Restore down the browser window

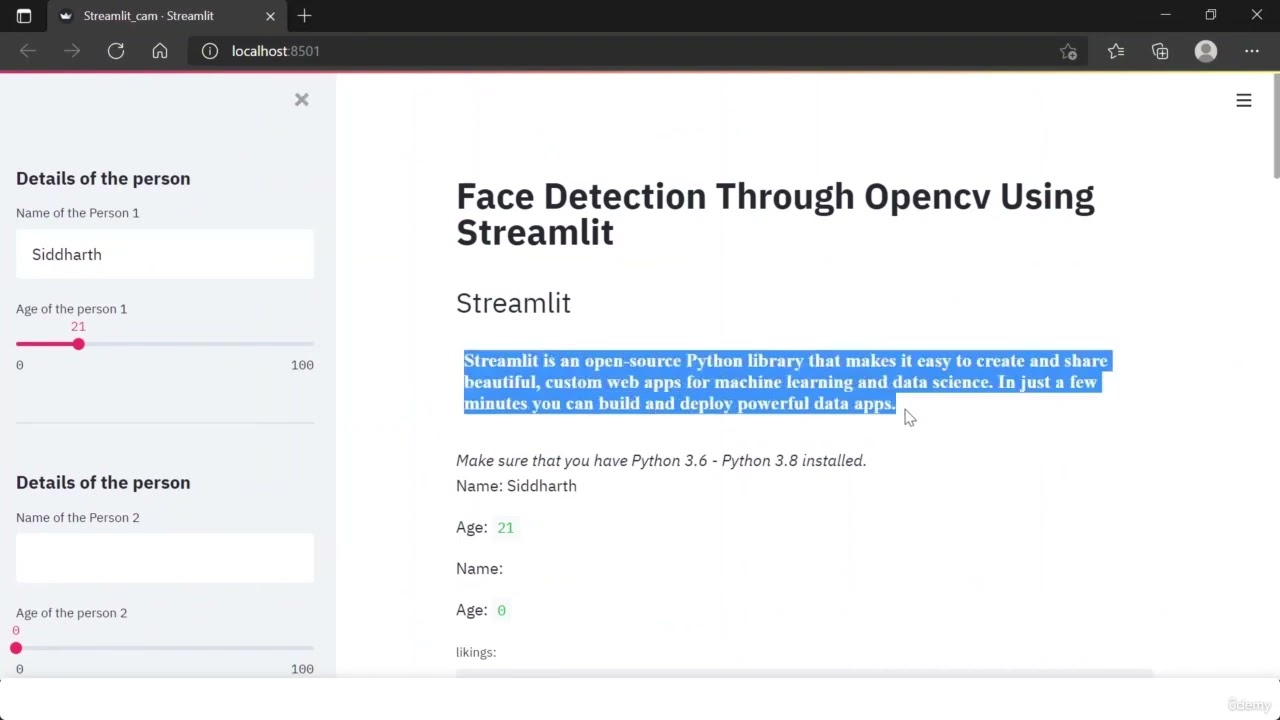pos(1211,15)
